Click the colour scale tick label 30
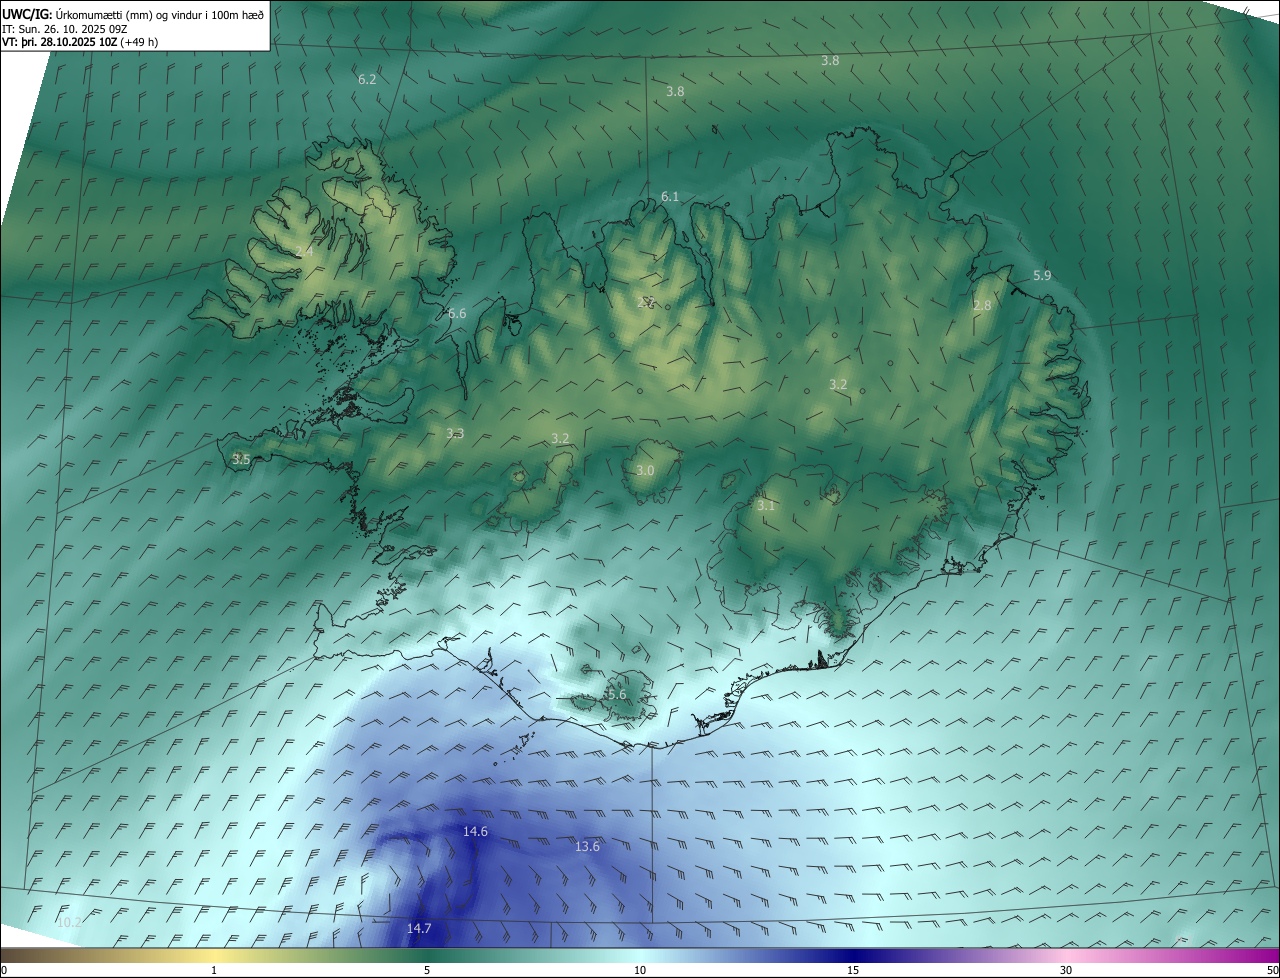The image size is (1280, 978). click(x=1066, y=970)
